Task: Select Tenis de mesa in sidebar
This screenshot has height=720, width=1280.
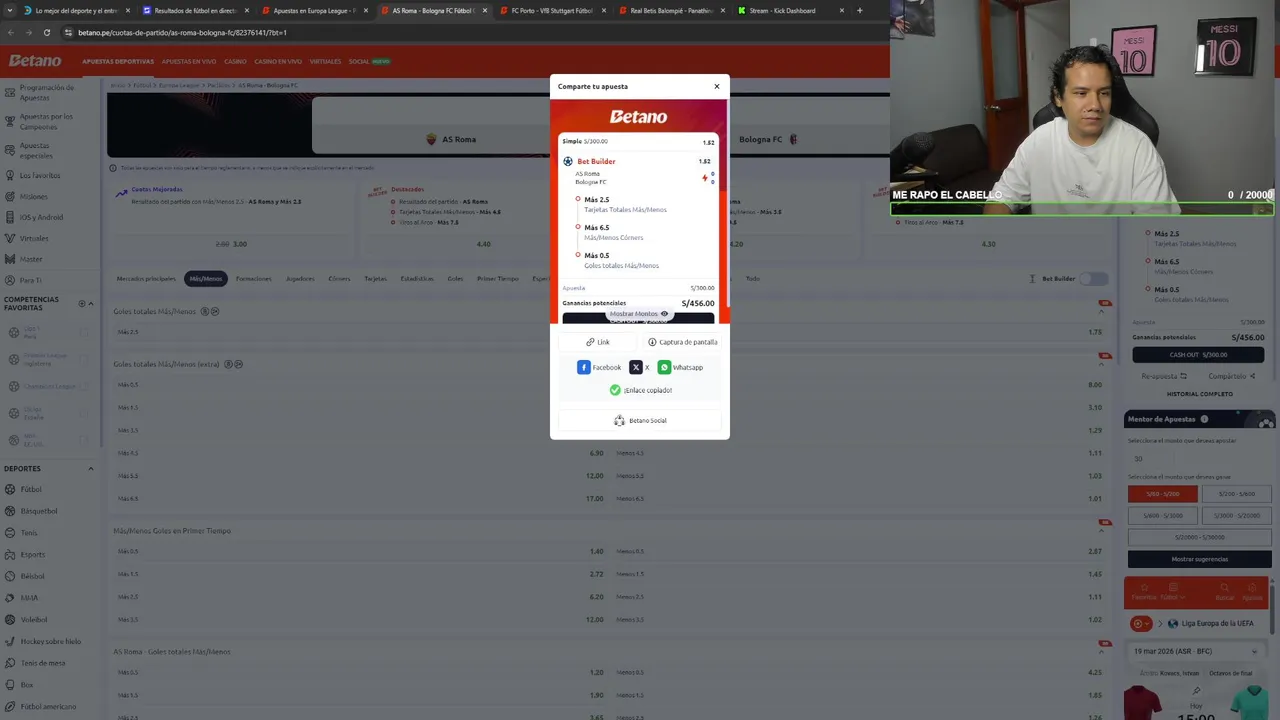Action: [x=42, y=663]
